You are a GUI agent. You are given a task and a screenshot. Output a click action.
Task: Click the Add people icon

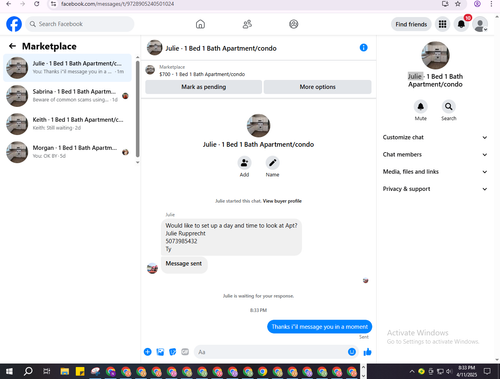tap(244, 163)
